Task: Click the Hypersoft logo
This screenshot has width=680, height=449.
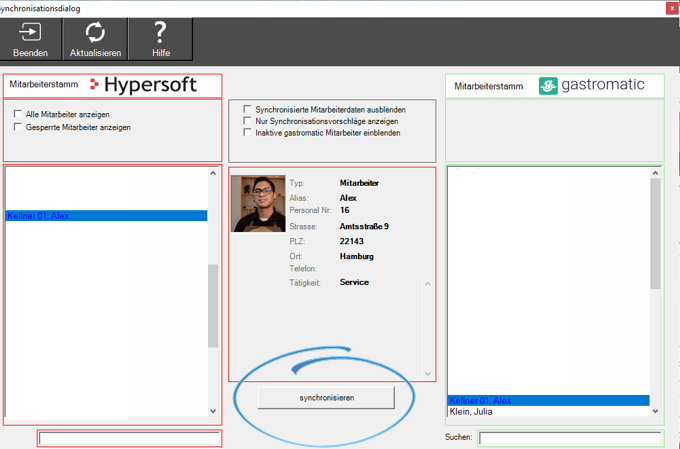Action: pyautogui.click(x=144, y=85)
